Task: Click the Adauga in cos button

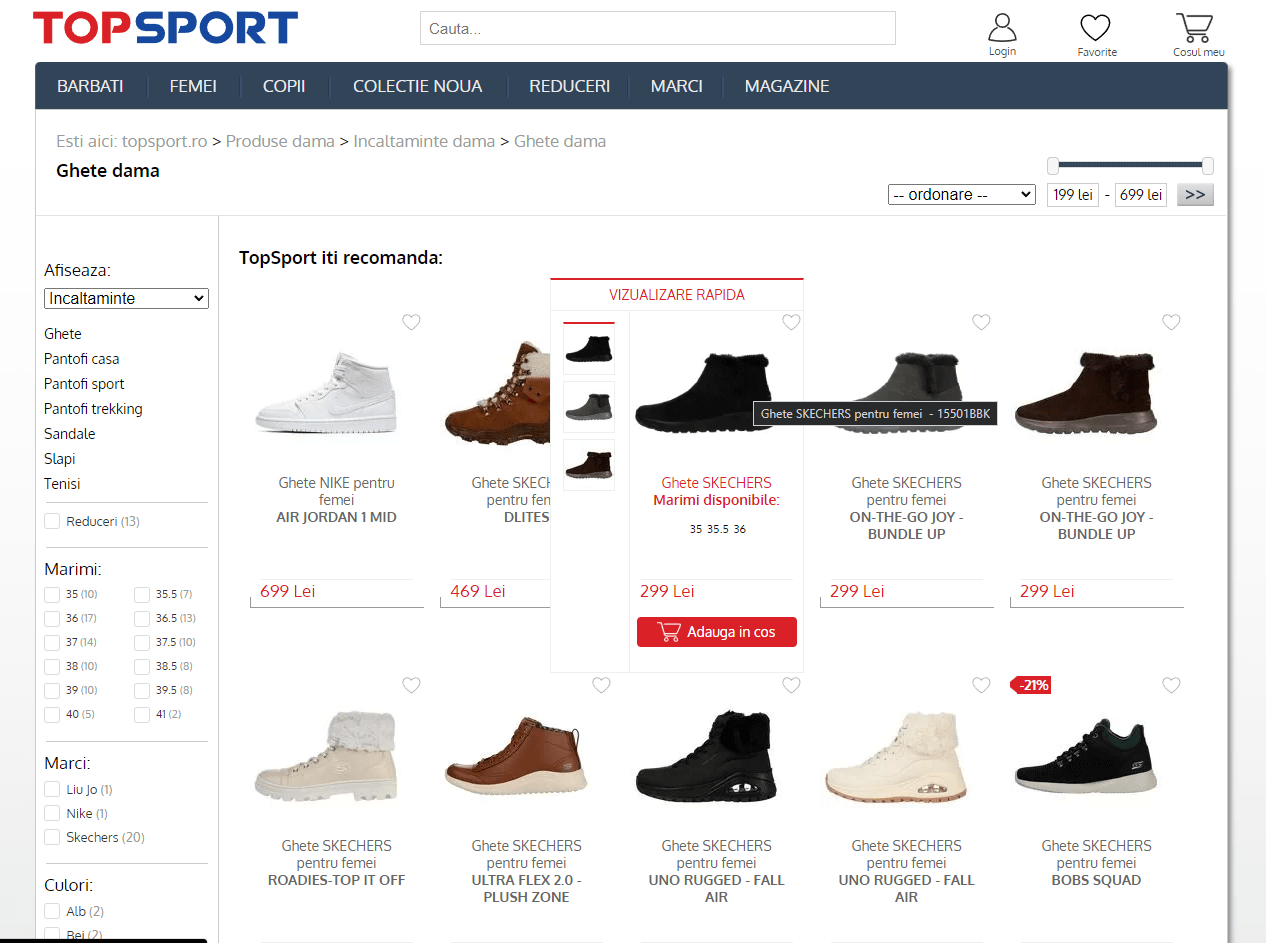Action: coord(717,632)
